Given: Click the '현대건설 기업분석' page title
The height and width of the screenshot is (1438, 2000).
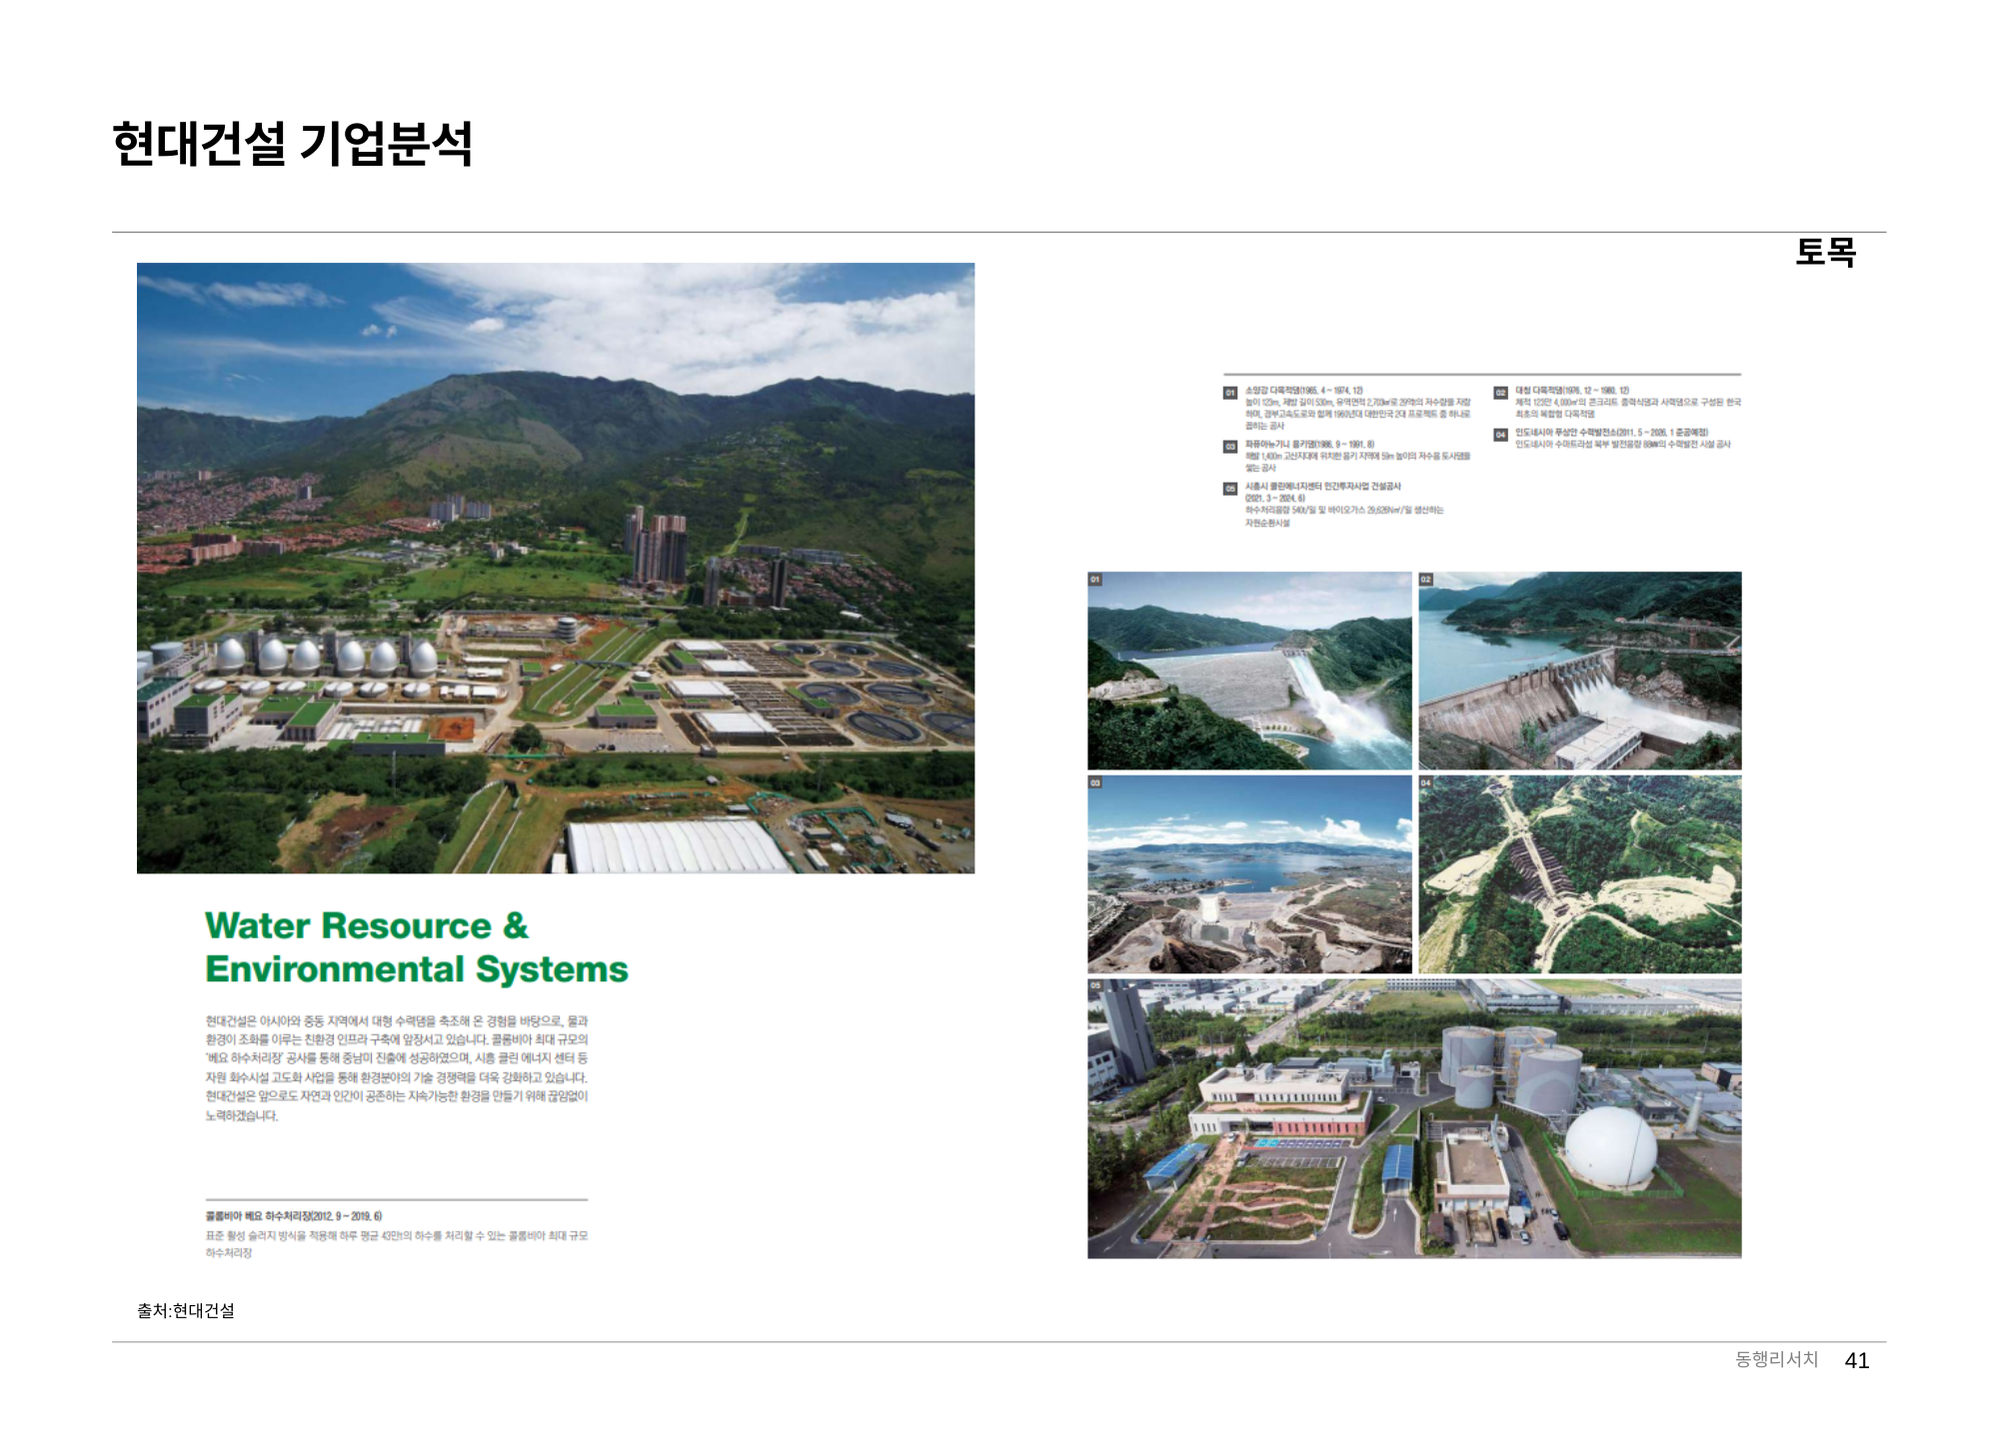Looking at the screenshot, I should point(292,143).
